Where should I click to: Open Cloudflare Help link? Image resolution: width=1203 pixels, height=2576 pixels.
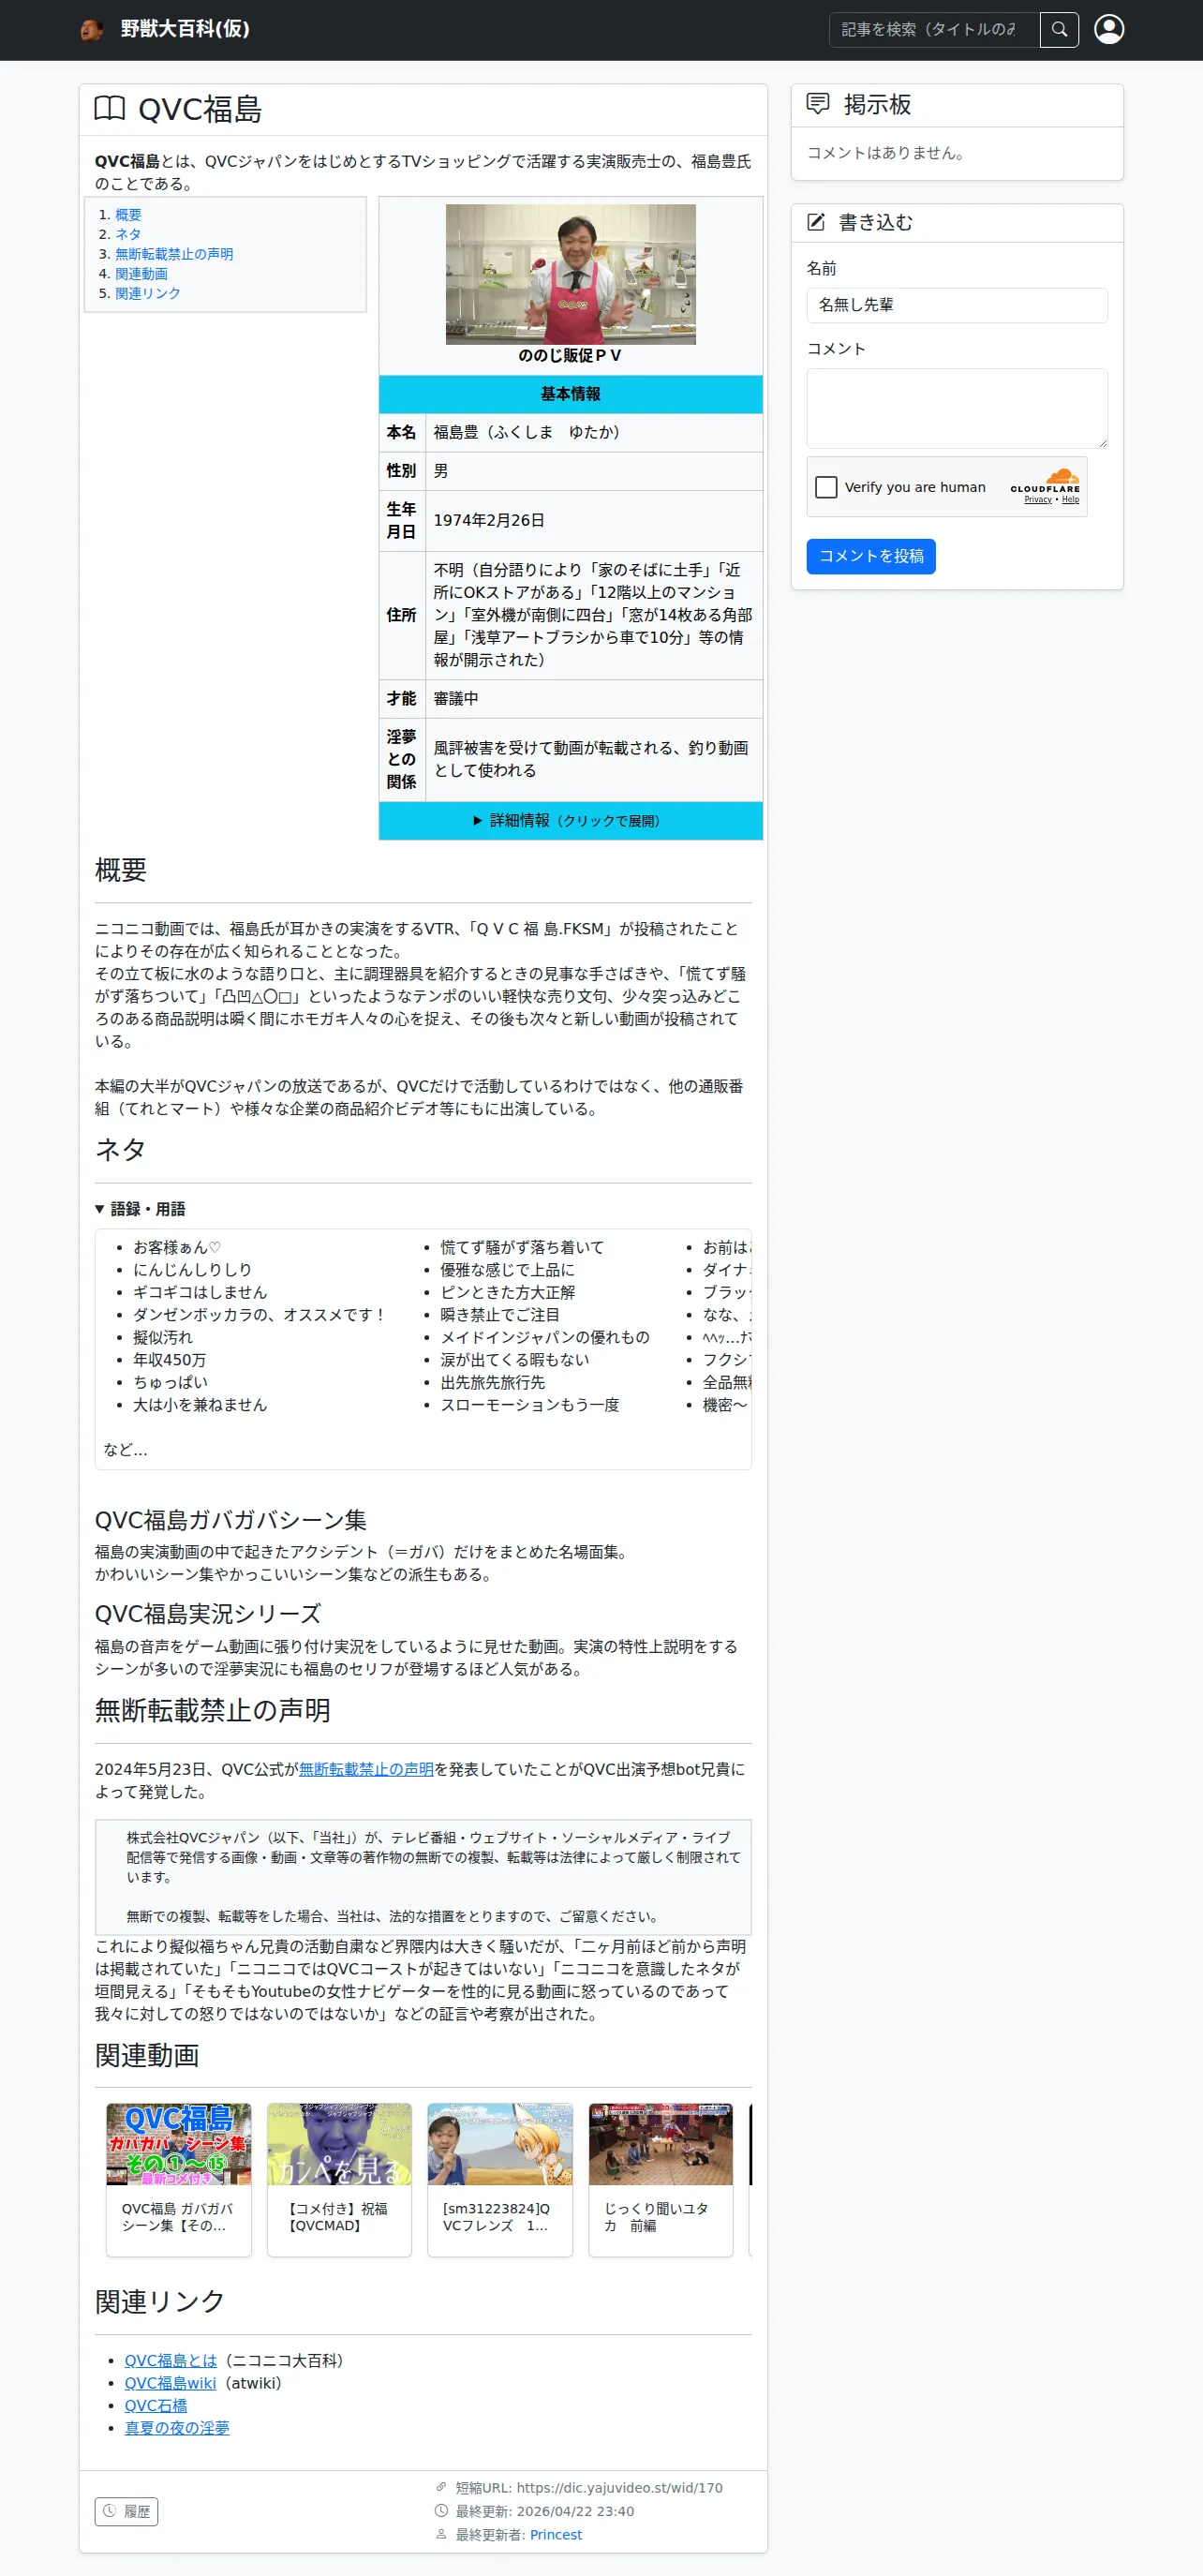click(x=1070, y=499)
